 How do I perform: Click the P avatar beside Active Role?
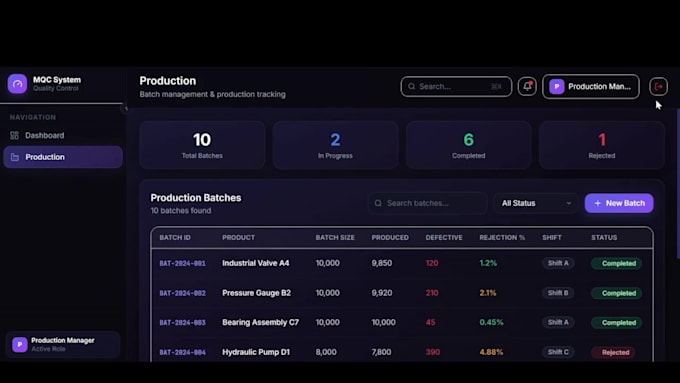click(20, 344)
